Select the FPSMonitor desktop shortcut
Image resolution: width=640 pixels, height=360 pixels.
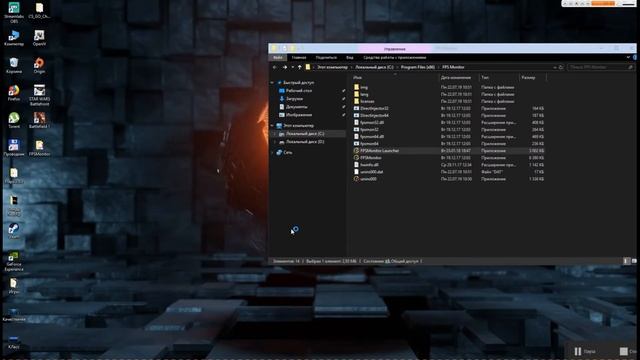pos(39,148)
